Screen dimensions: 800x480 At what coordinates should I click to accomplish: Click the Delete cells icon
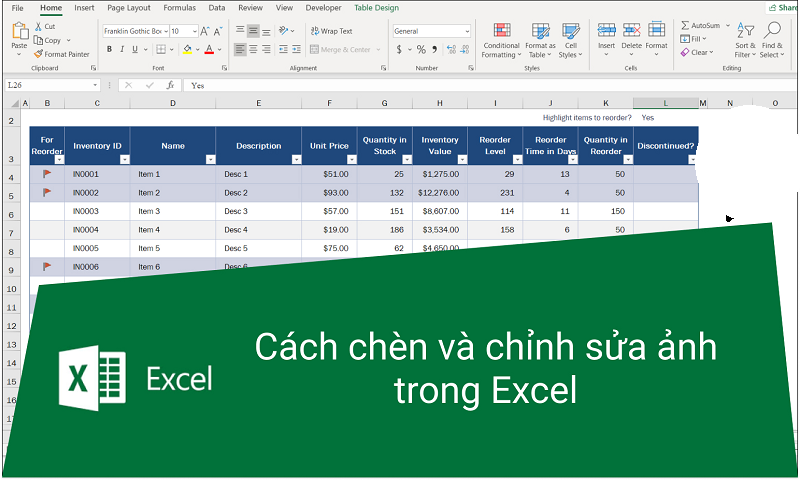[631, 31]
